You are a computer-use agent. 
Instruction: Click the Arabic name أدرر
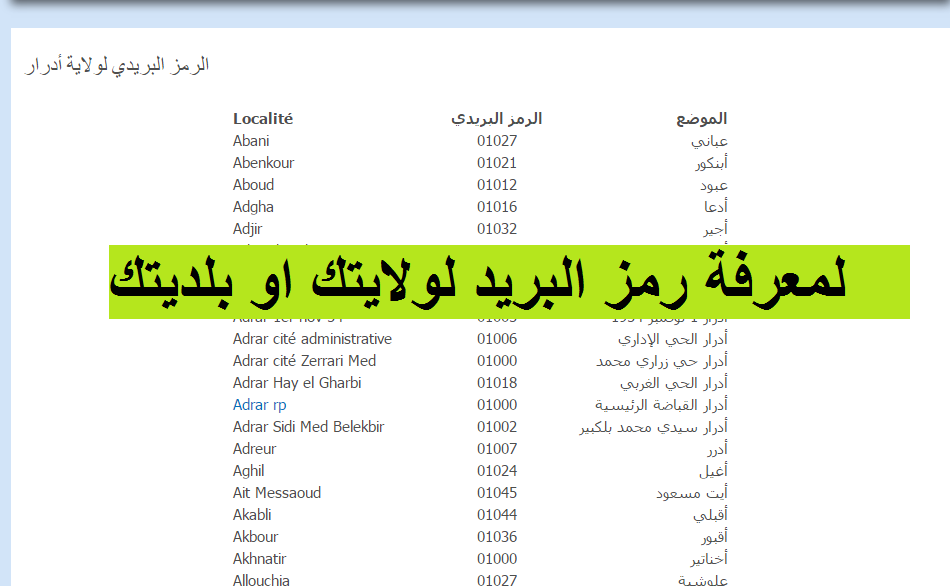coord(717,450)
